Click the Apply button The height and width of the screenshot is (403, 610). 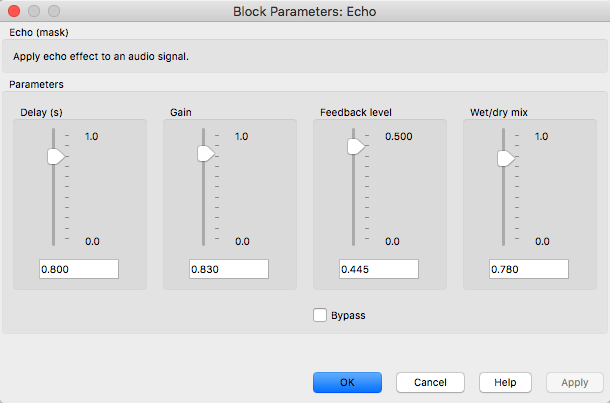click(x=575, y=382)
